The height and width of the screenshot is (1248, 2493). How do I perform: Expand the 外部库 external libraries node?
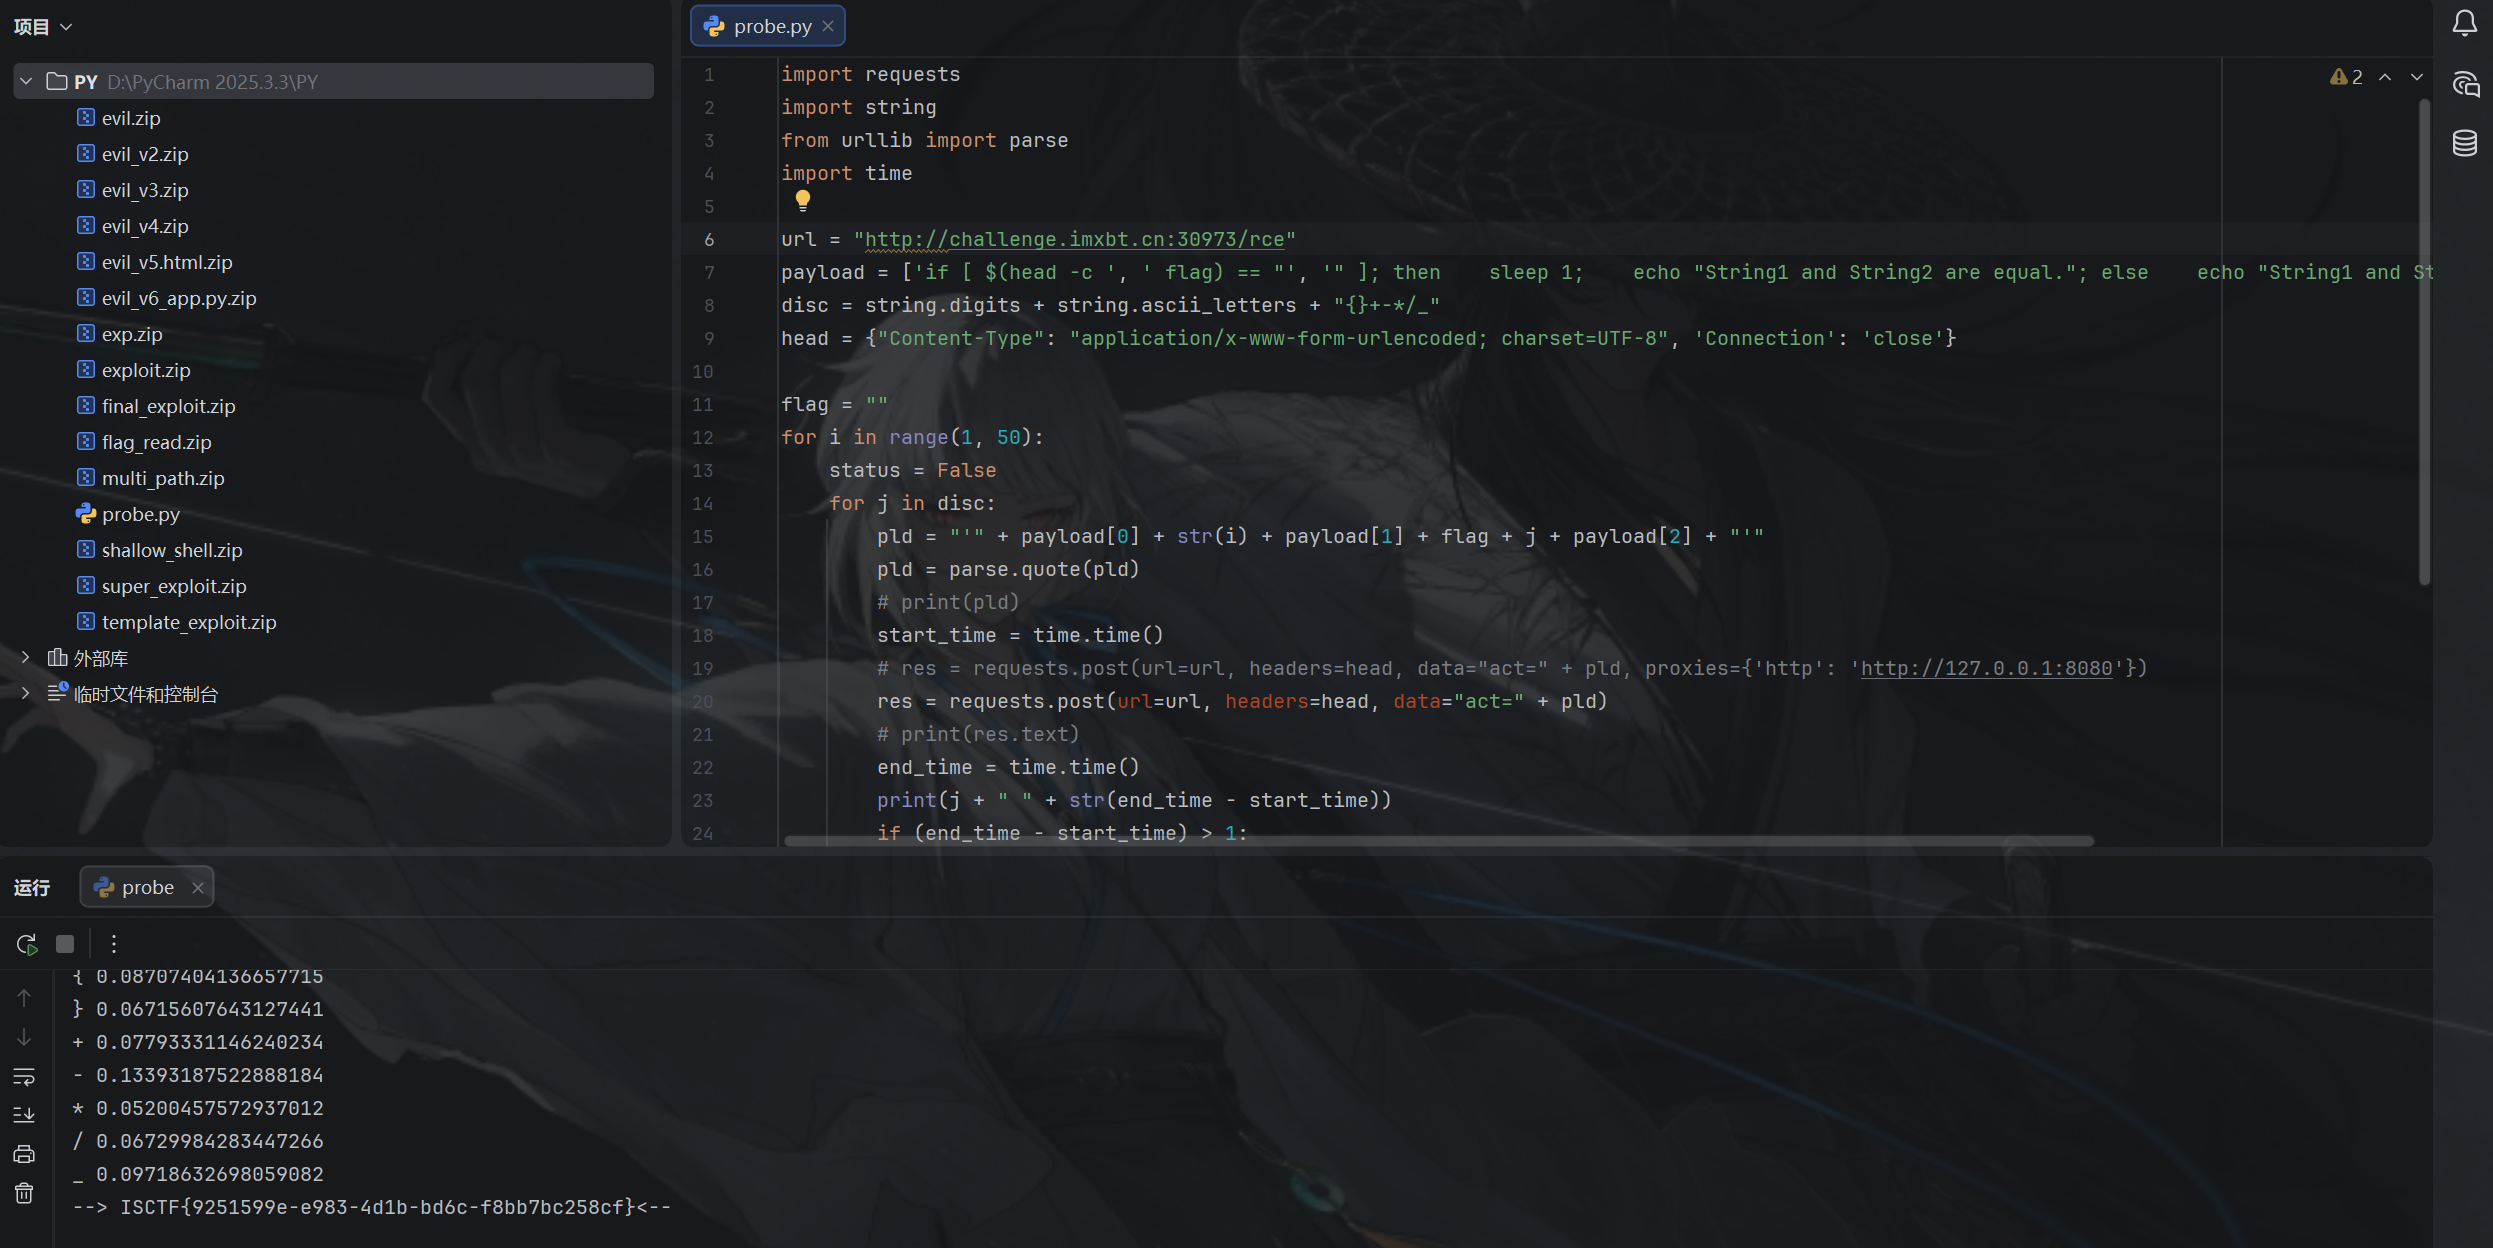[26, 657]
